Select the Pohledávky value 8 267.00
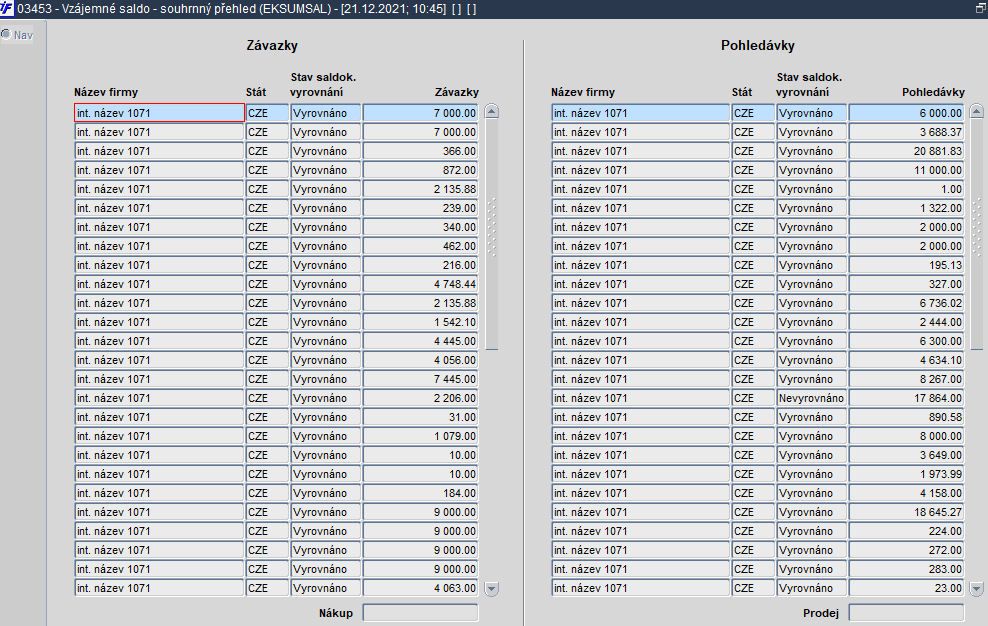 click(906, 379)
